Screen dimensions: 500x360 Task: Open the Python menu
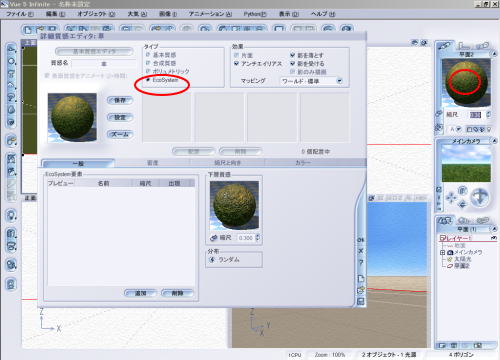pos(255,14)
